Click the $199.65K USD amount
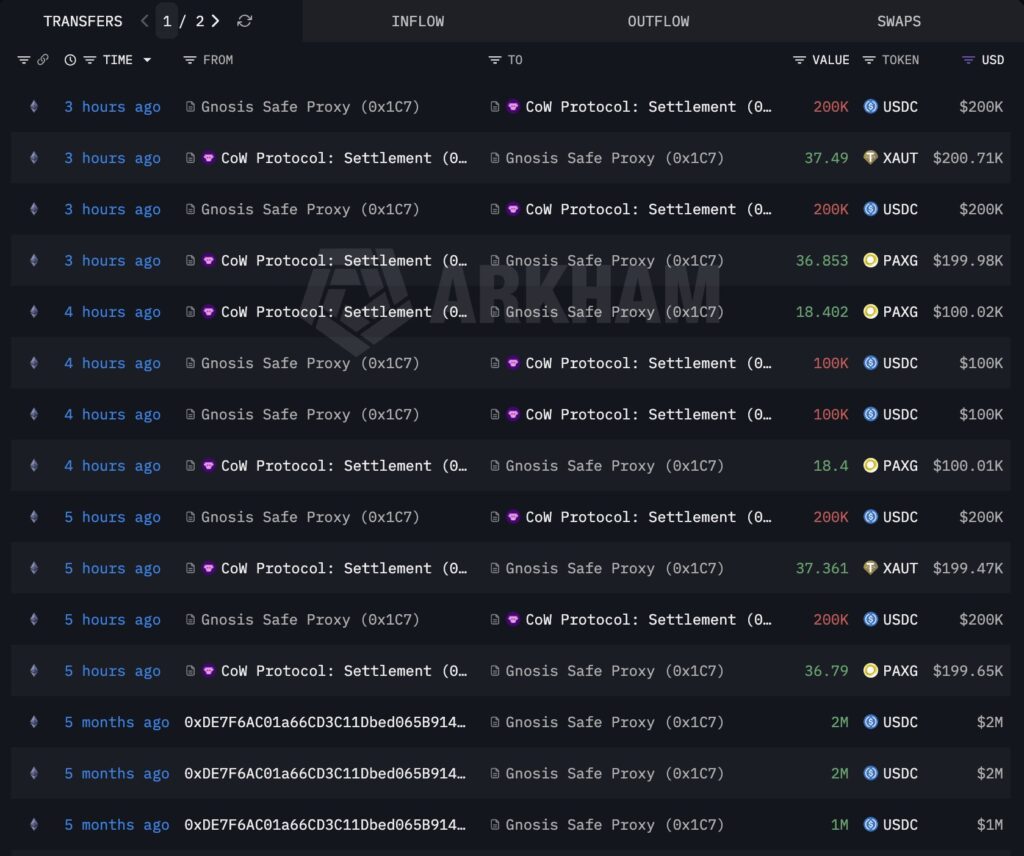1024x856 pixels. (968, 671)
